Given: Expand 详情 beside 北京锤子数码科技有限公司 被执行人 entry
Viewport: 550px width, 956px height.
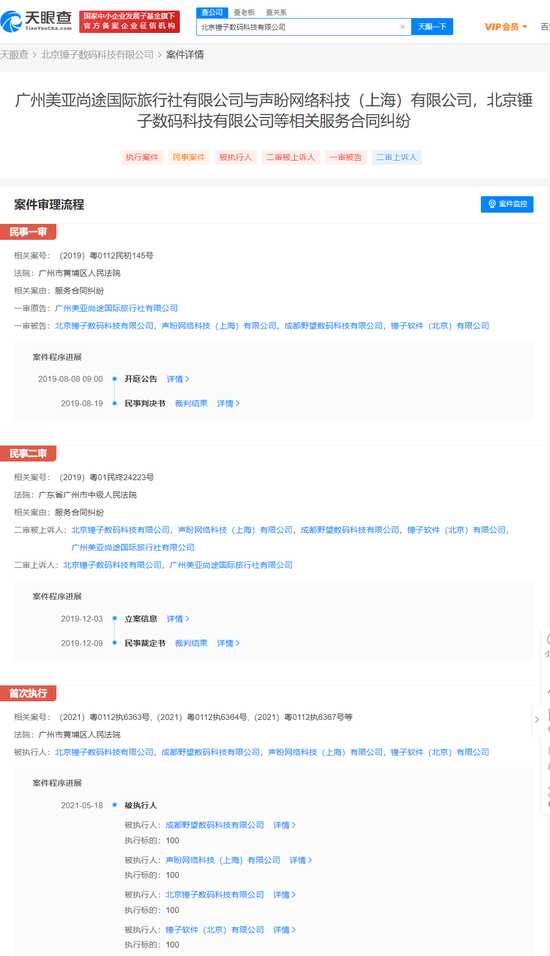Looking at the screenshot, I should (x=285, y=895).
